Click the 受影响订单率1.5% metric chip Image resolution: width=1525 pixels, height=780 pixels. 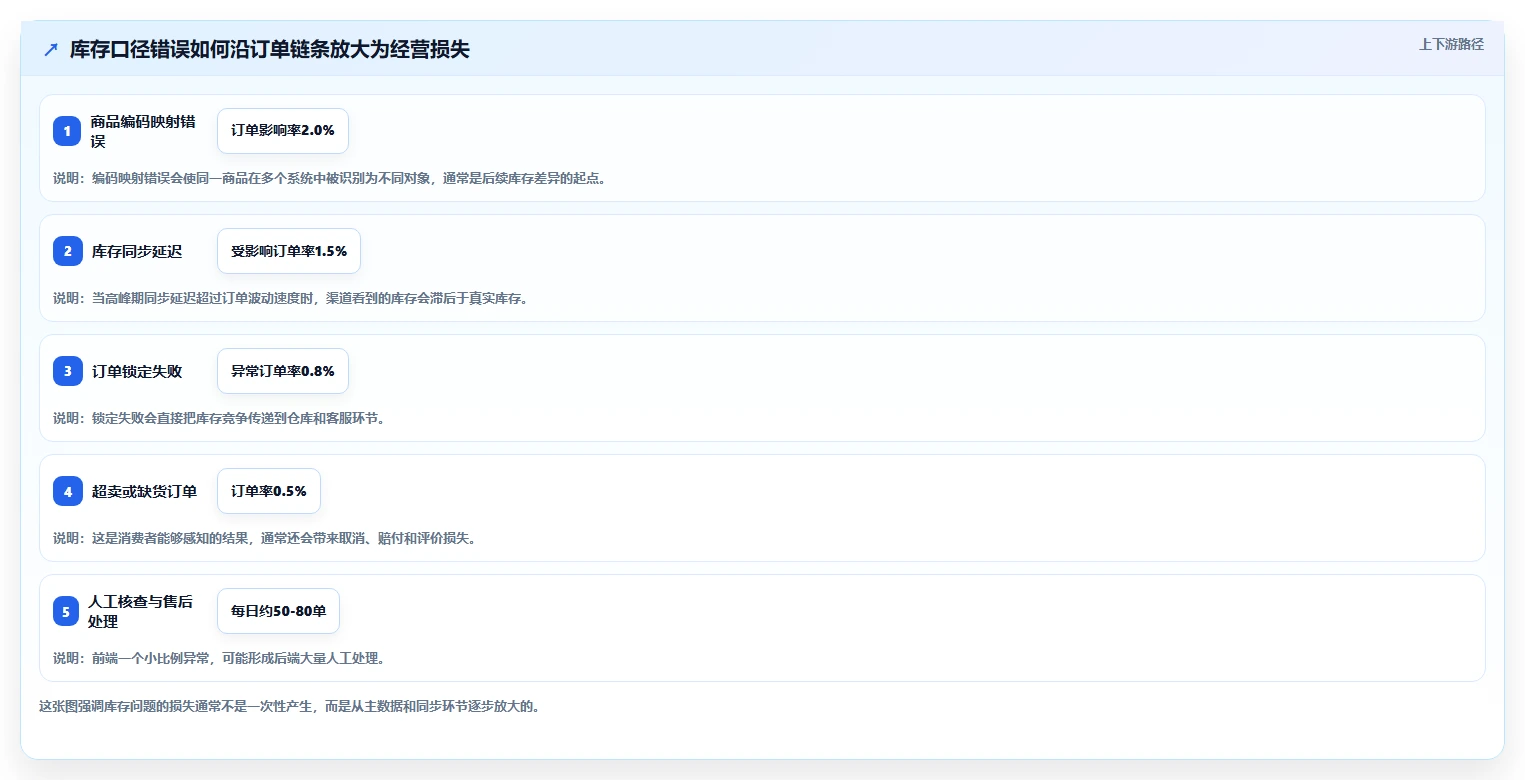[x=289, y=251]
